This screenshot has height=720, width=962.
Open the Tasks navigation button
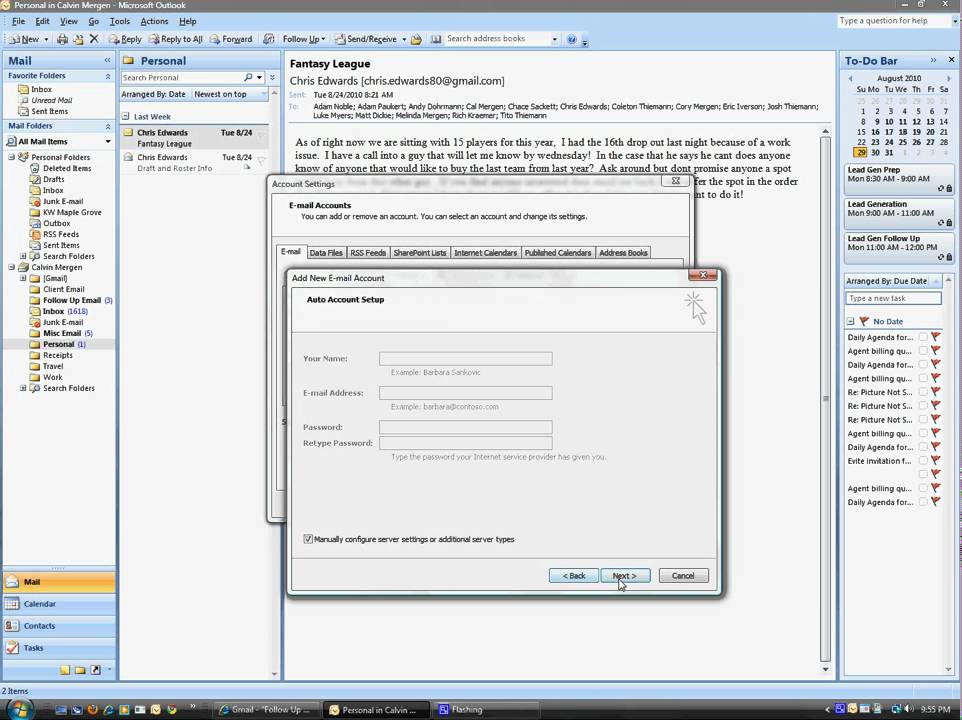pyautogui.click(x=59, y=648)
